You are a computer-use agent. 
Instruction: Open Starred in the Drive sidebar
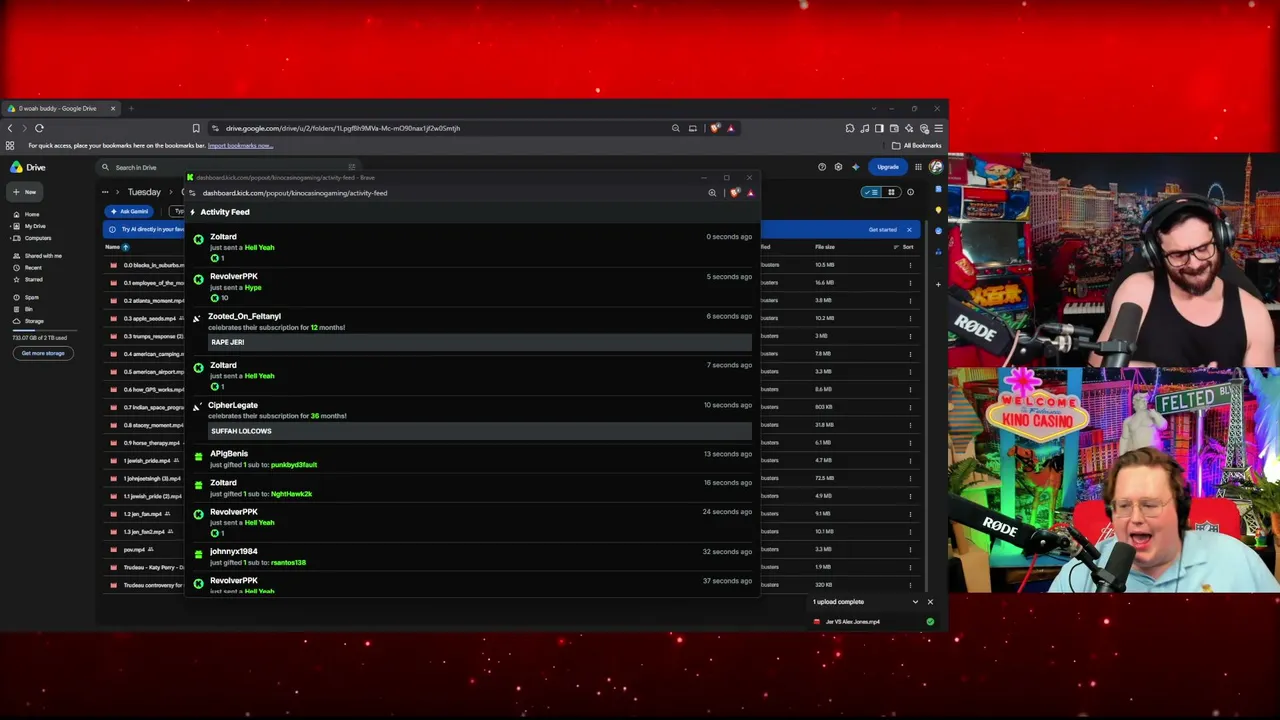(28, 280)
